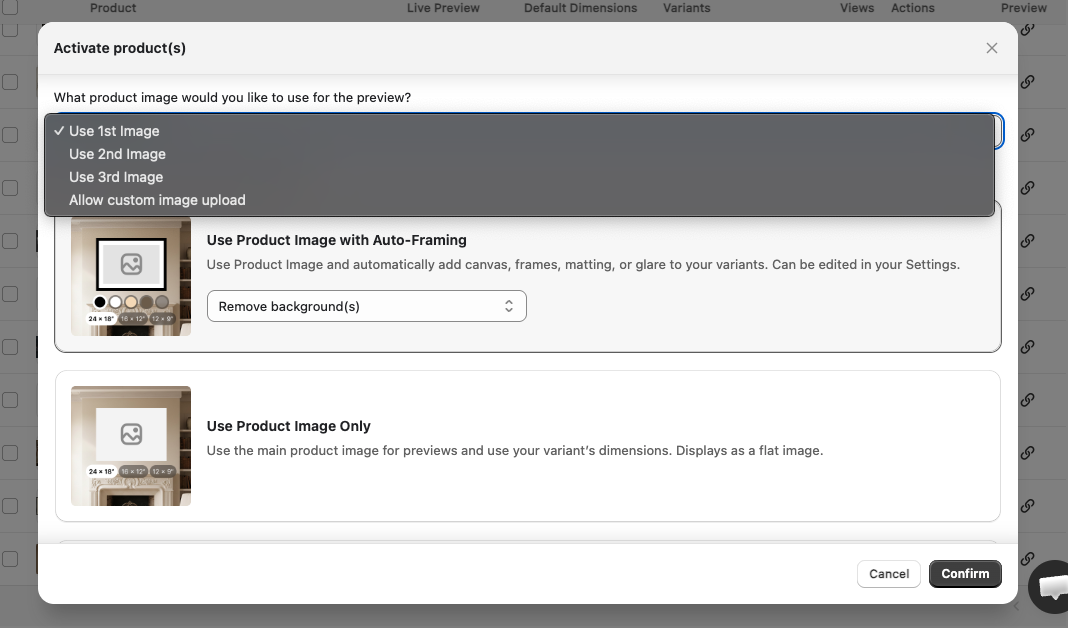Click the Cancel button
The image size is (1068, 628).
(x=889, y=574)
